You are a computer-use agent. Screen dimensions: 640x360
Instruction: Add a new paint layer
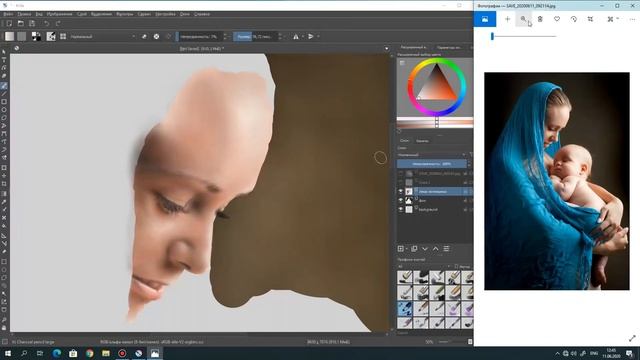(401, 249)
